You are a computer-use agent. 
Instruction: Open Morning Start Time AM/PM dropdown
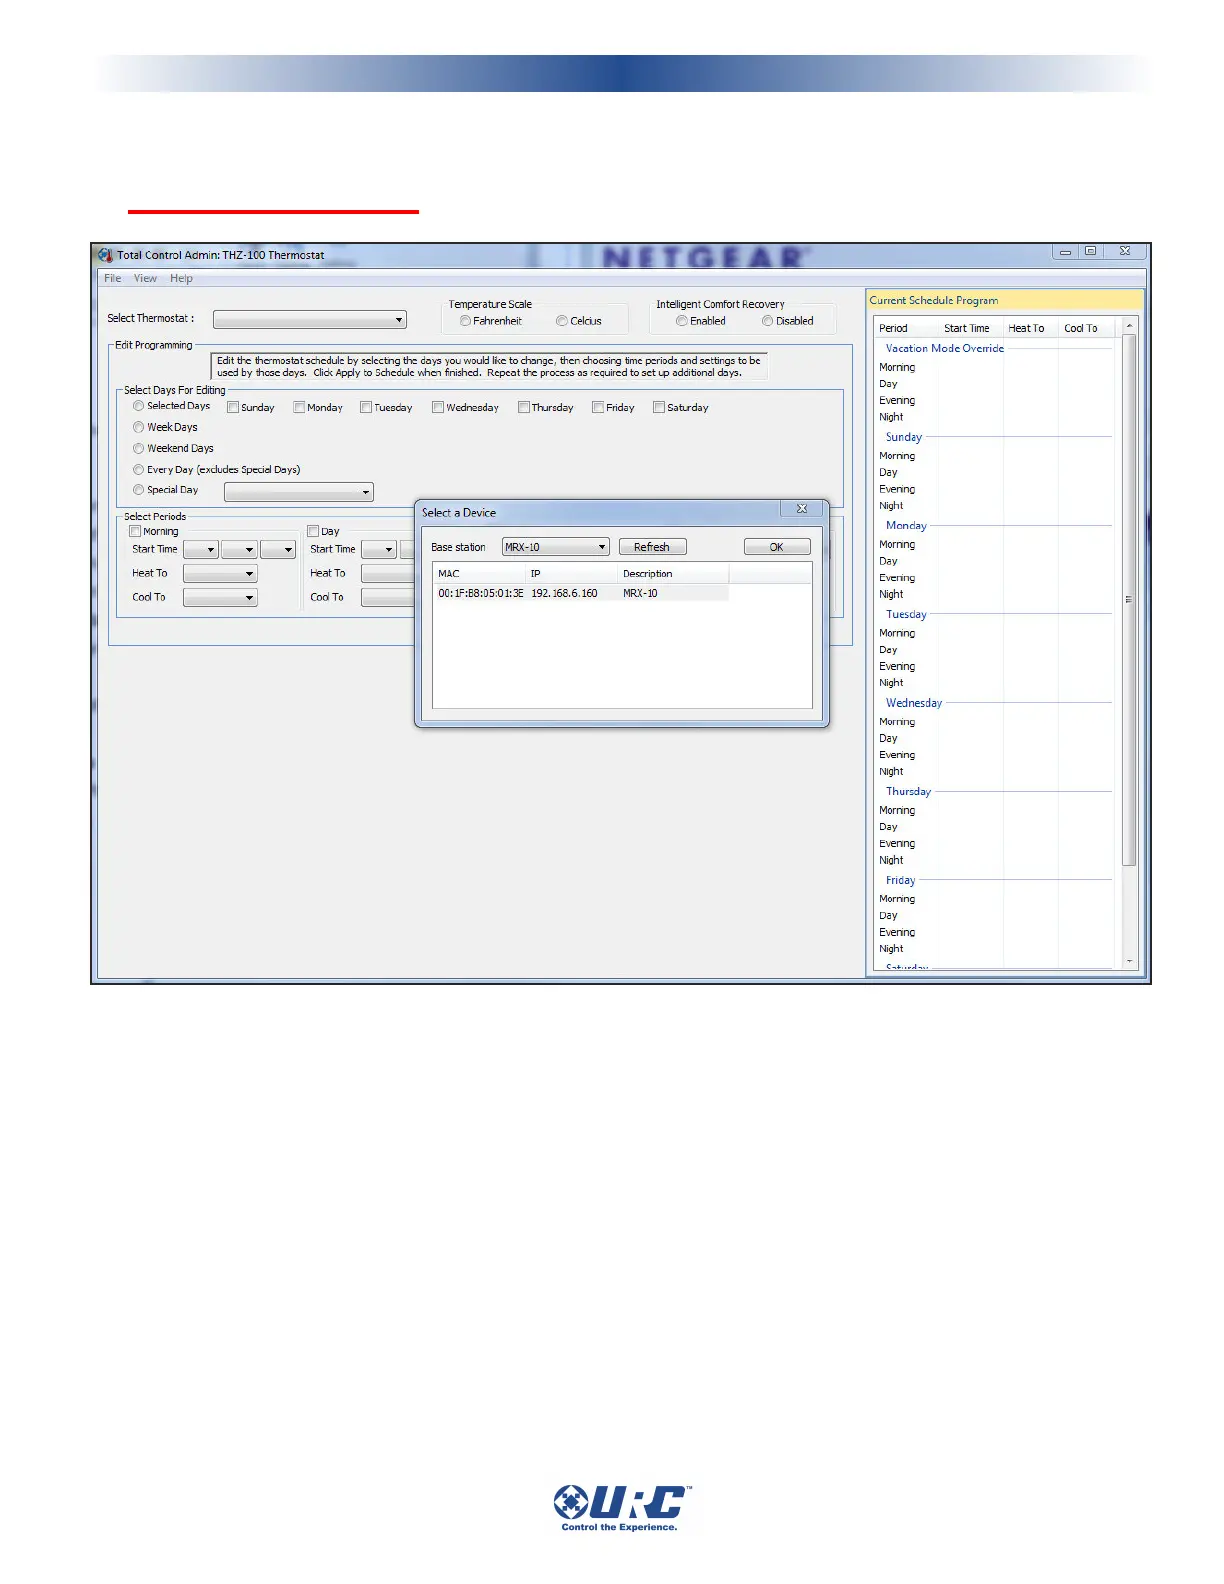point(278,549)
